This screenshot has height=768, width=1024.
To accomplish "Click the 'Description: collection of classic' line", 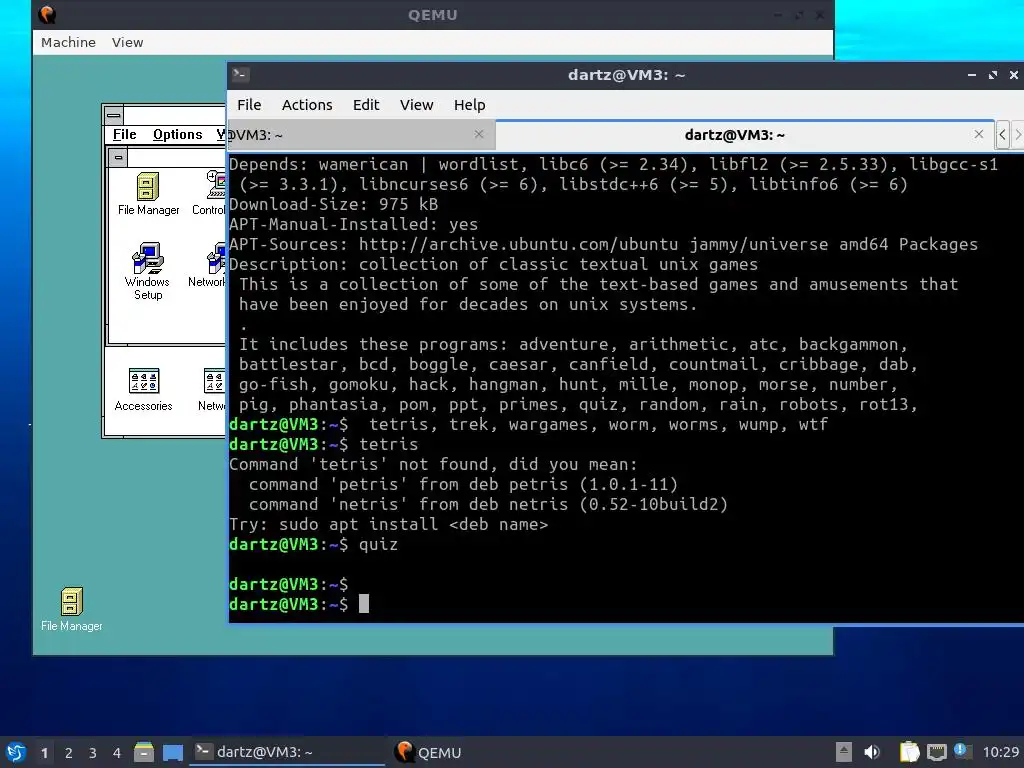I will 493,264.
